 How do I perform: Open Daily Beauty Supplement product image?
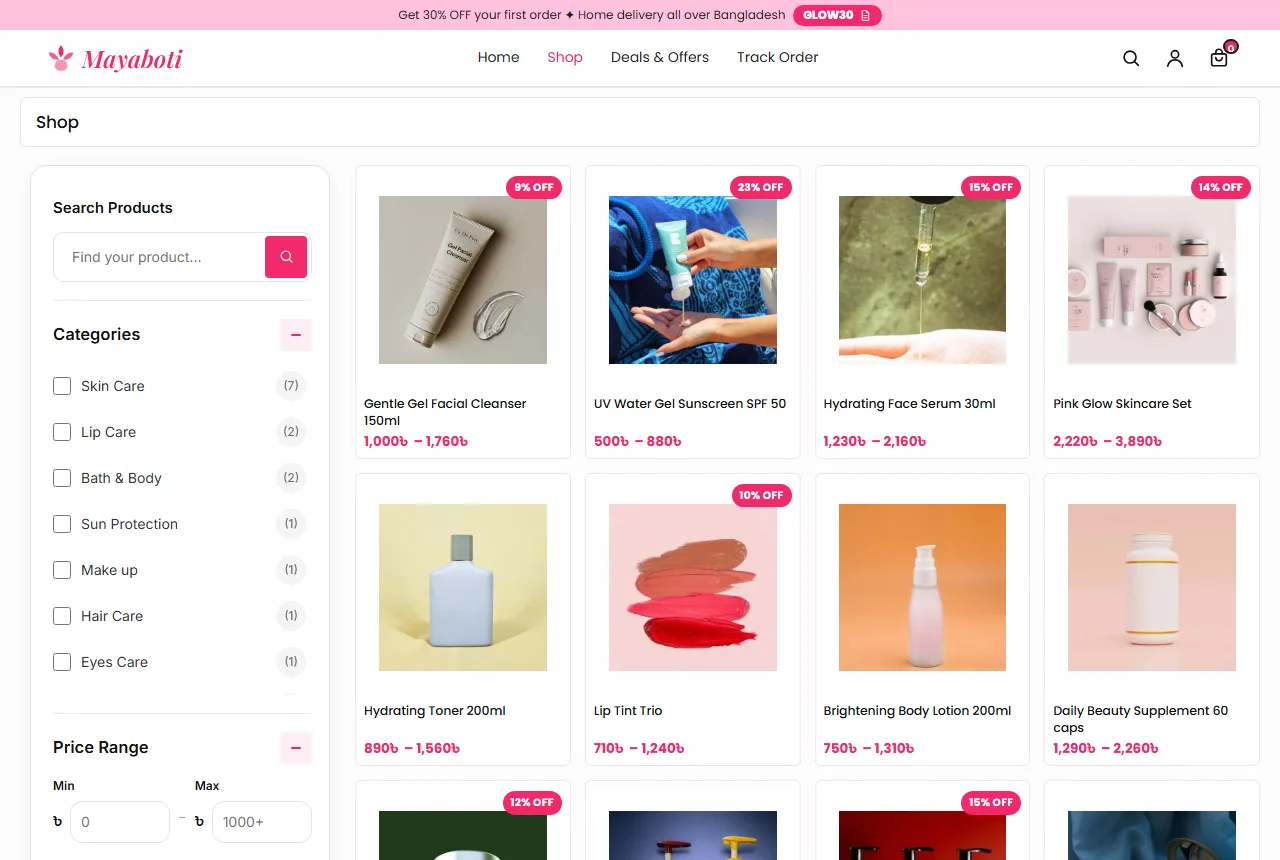point(1152,587)
